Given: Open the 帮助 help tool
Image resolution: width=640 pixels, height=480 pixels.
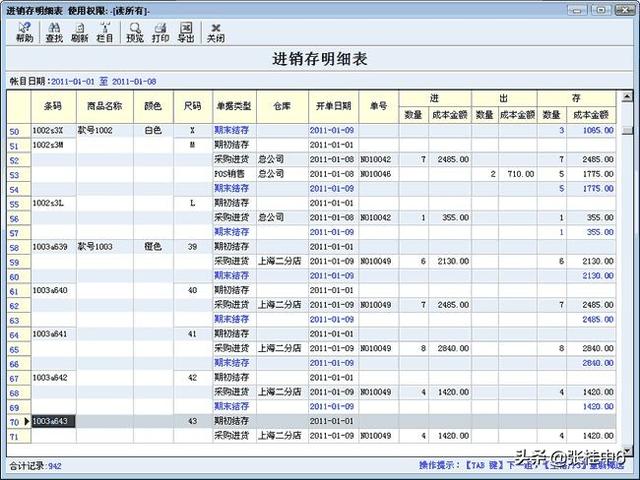Looking at the screenshot, I should (x=24, y=32).
